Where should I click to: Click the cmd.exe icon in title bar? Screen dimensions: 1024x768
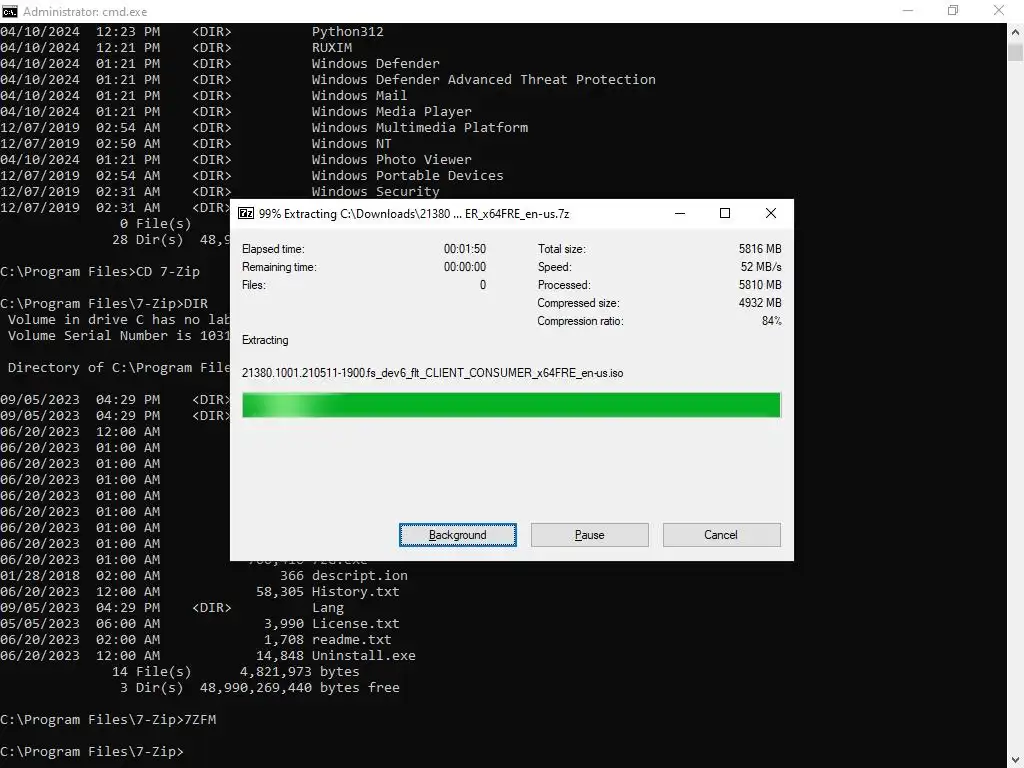tap(9, 11)
